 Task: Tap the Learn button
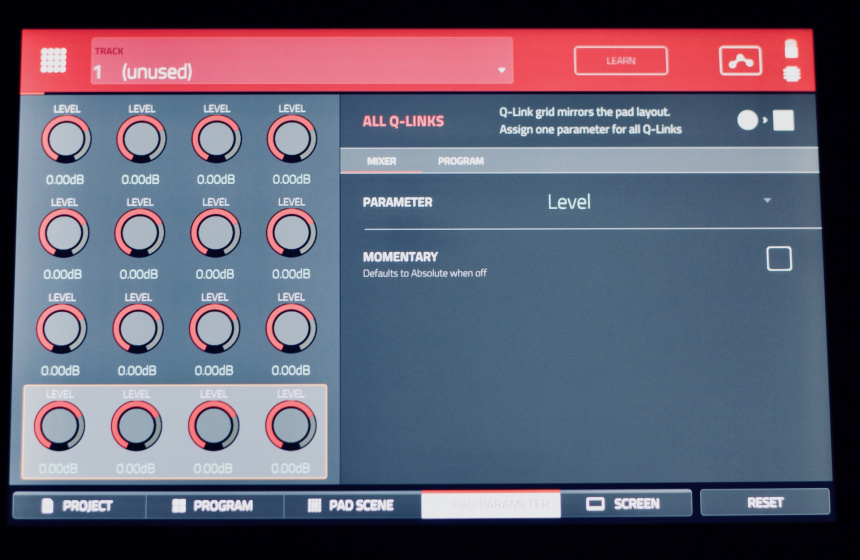[x=621, y=61]
